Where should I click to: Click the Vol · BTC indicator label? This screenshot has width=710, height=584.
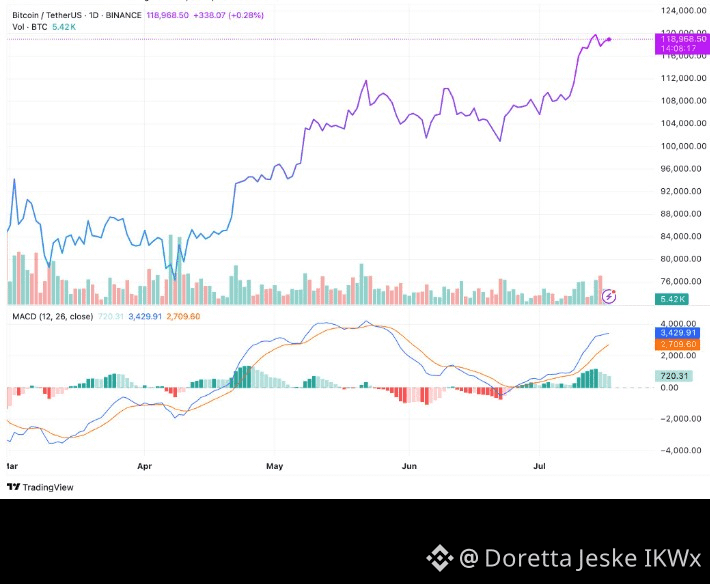(x=29, y=27)
